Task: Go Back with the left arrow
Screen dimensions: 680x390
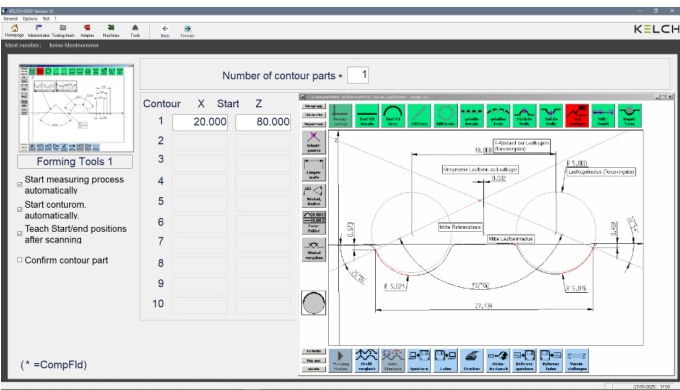Action: coord(165,31)
